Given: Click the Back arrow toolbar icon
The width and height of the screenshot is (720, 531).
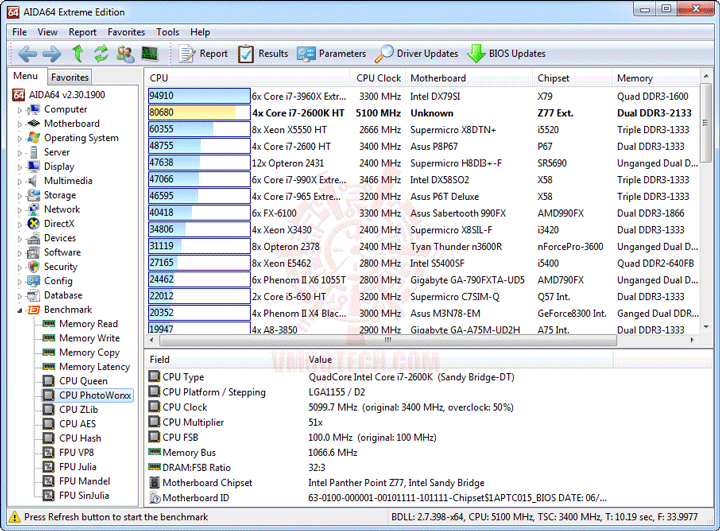Looking at the screenshot, I should 27,54.
